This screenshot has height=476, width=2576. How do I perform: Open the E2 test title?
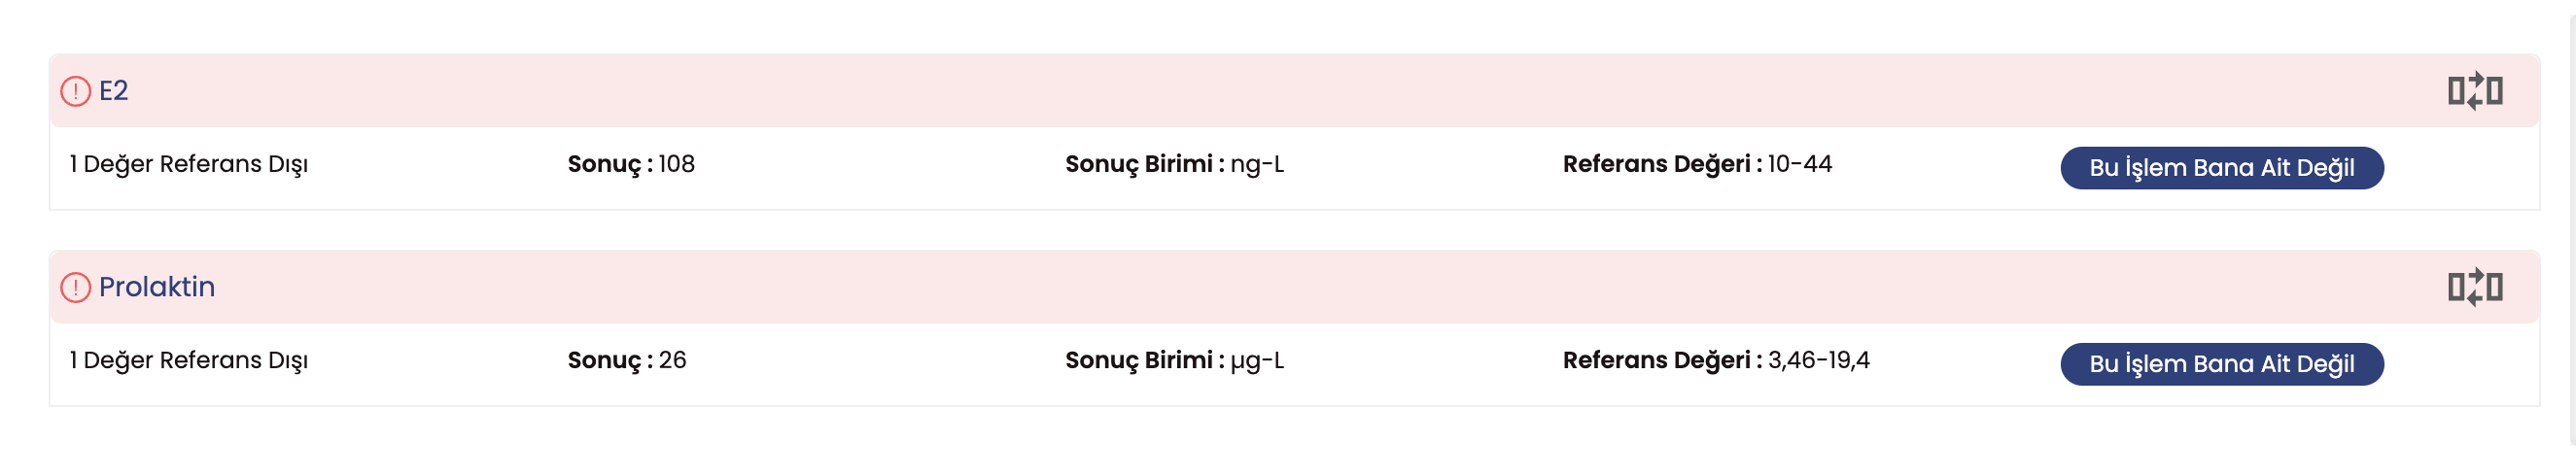pyautogui.click(x=113, y=91)
